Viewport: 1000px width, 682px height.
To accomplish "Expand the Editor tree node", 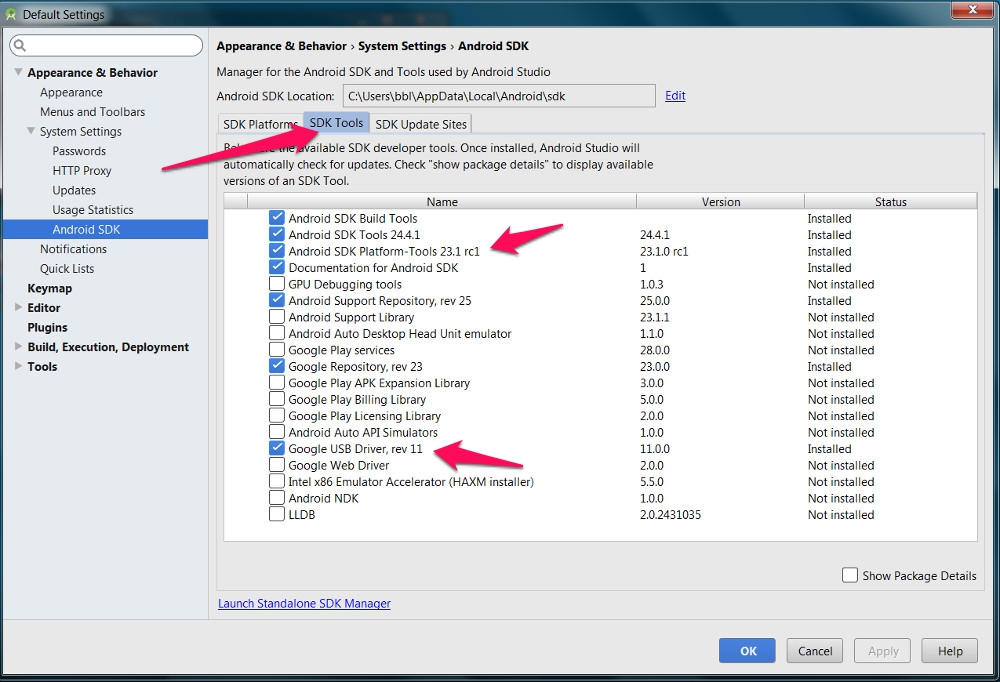I will click(18, 308).
